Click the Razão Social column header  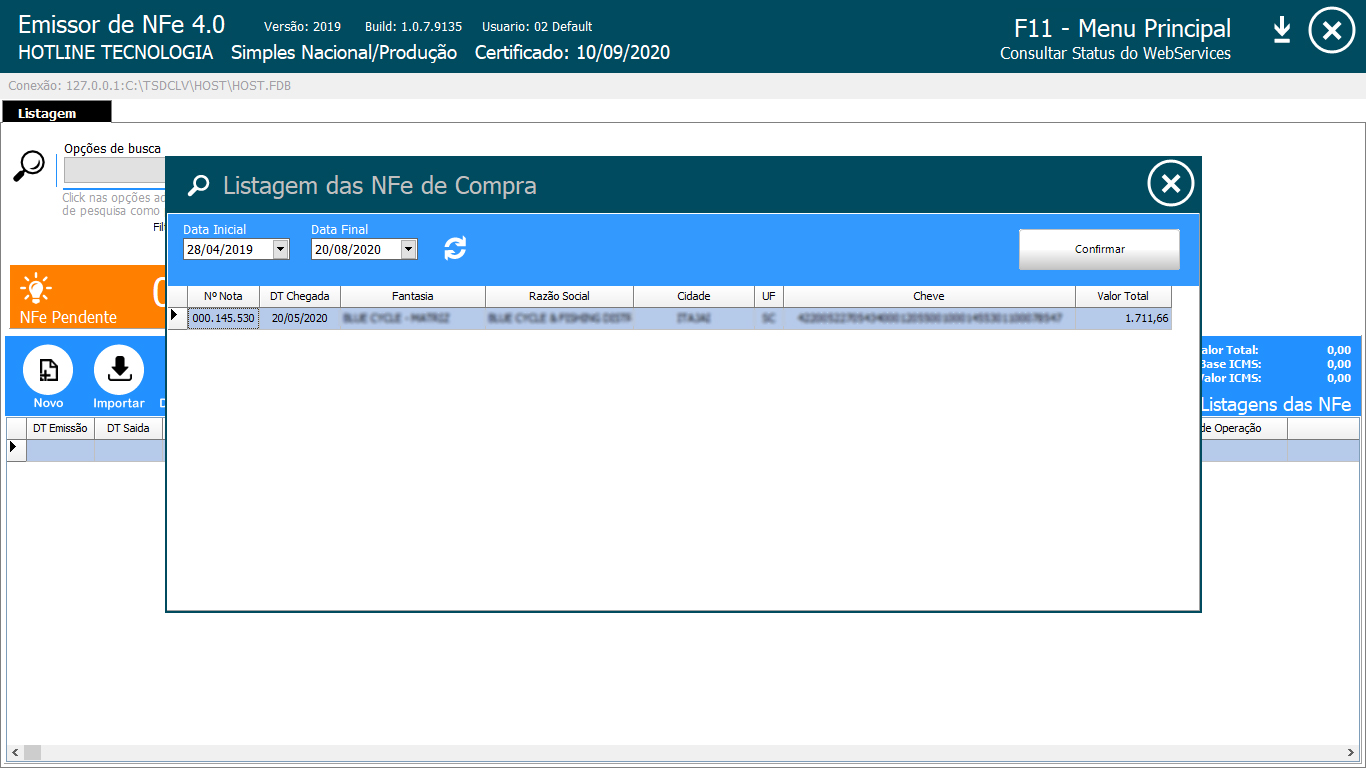click(x=559, y=296)
